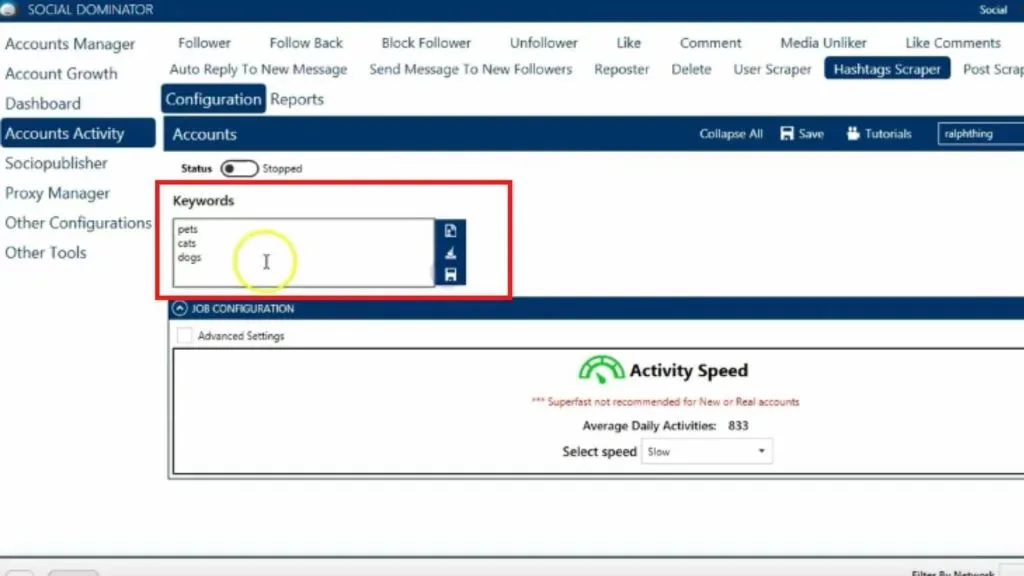Click the green Activity Speed gauge icon
The height and width of the screenshot is (576, 1024).
tap(601, 371)
